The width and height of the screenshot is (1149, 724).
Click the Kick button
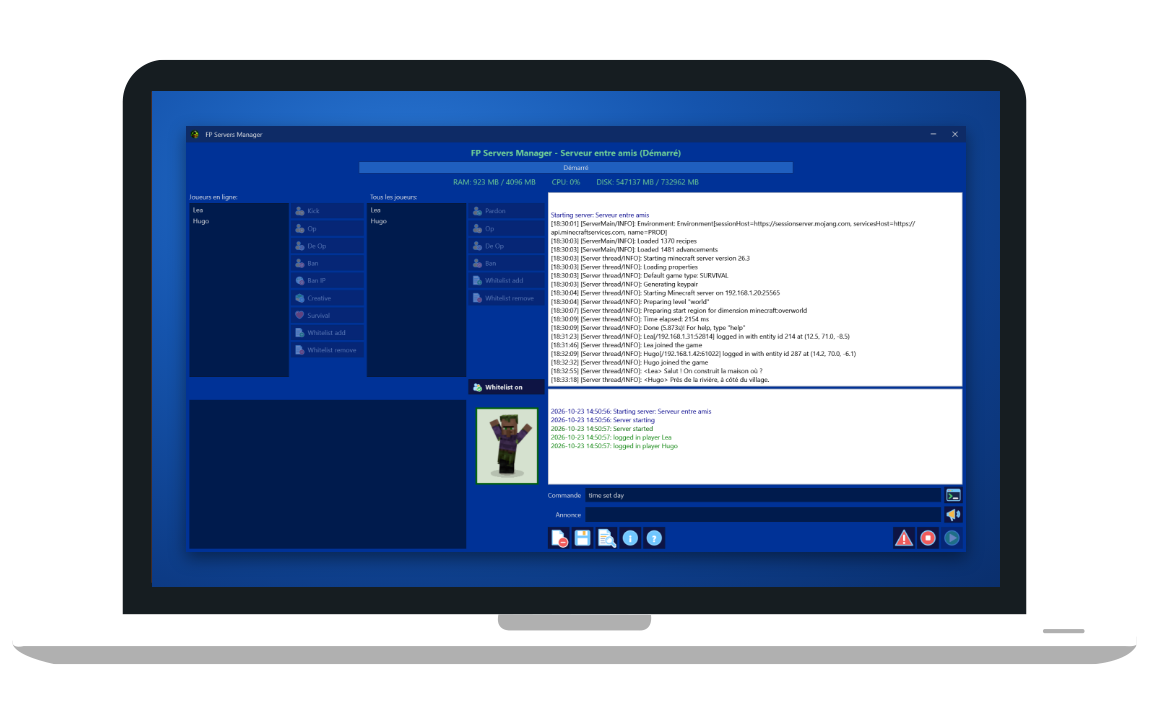click(328, 211)
